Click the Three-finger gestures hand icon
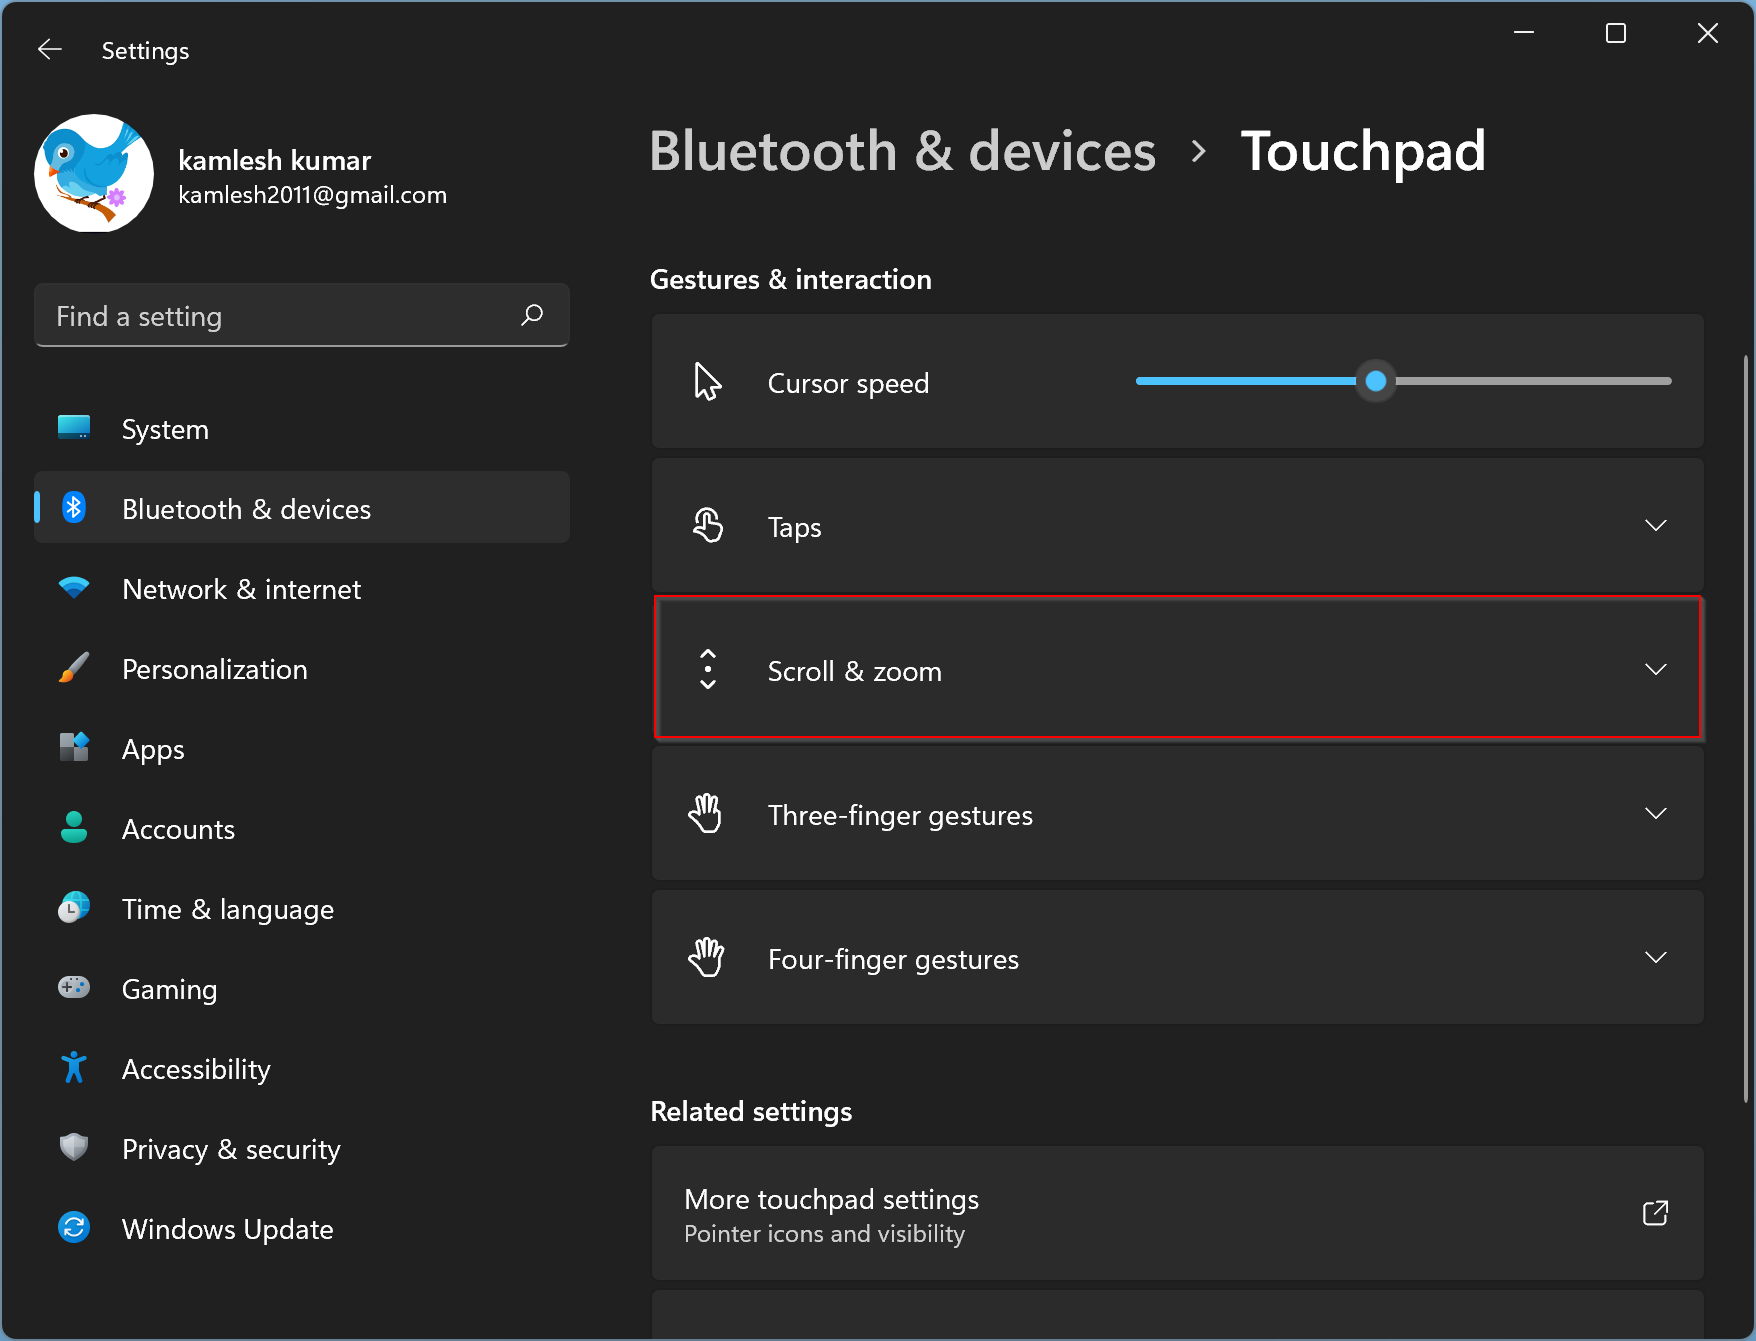Screen dimensions: 1756x1341 click(706, 813)
